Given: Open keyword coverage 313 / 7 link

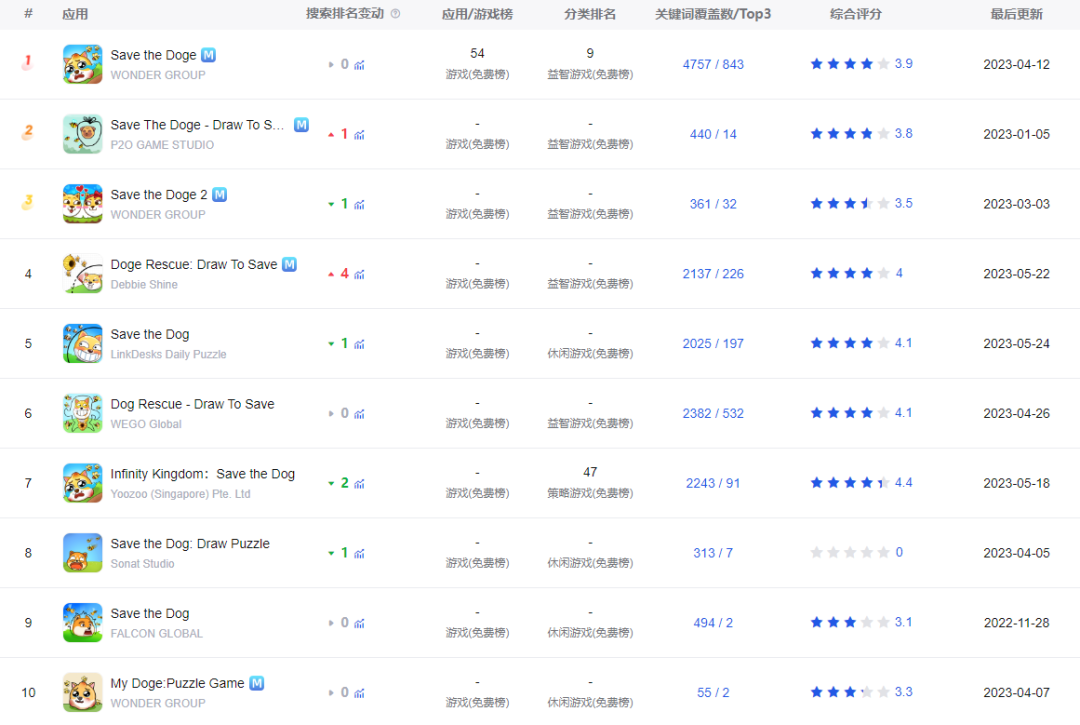Looking at the screenshot, I should (x=713, y=553).
